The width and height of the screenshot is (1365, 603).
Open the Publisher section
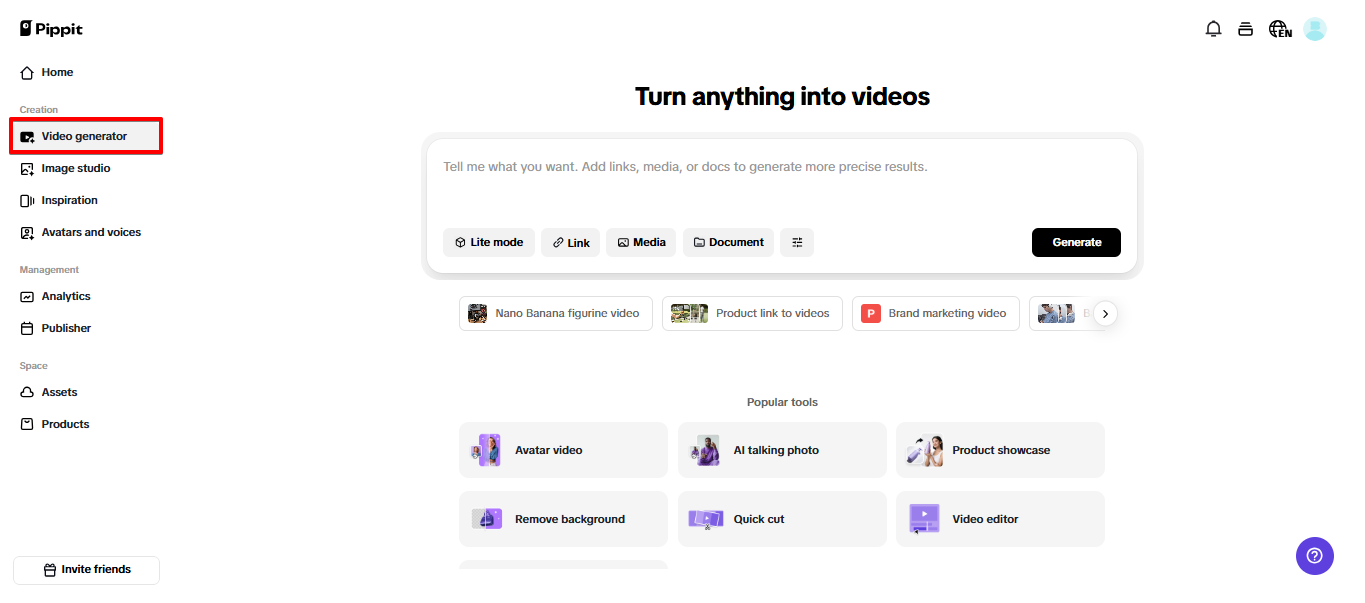coord(65,327)
